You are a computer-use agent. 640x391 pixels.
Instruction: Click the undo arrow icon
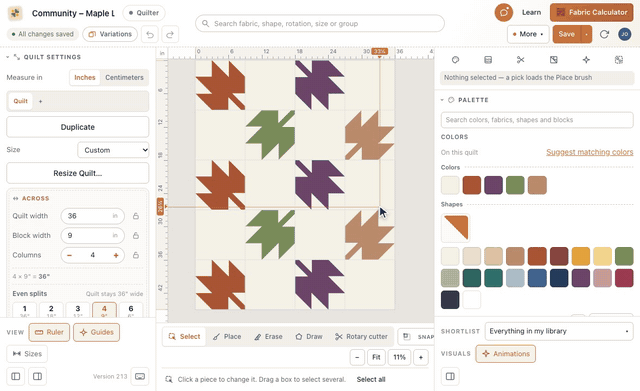(150, 34)
